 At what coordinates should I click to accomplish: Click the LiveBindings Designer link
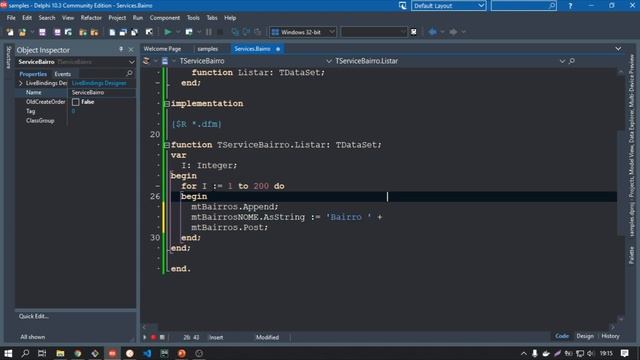click(99, 83)
